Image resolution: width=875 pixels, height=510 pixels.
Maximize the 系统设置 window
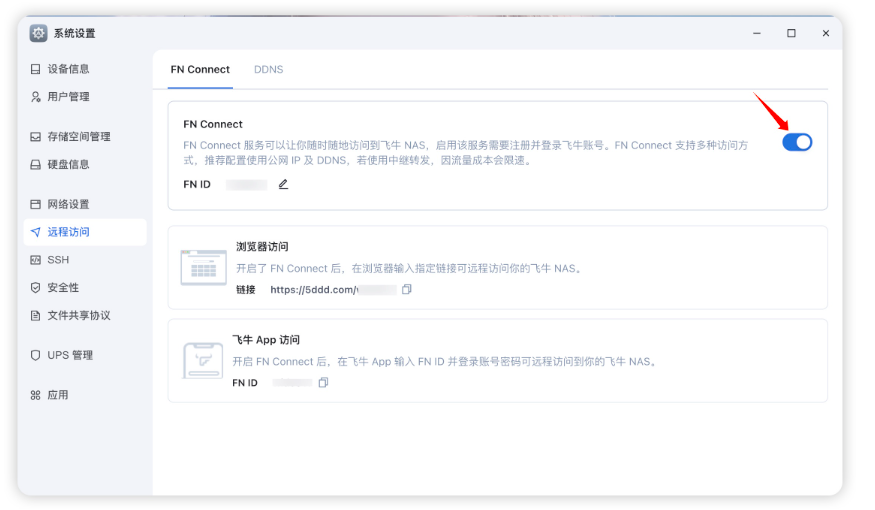[x=791, y=33]
